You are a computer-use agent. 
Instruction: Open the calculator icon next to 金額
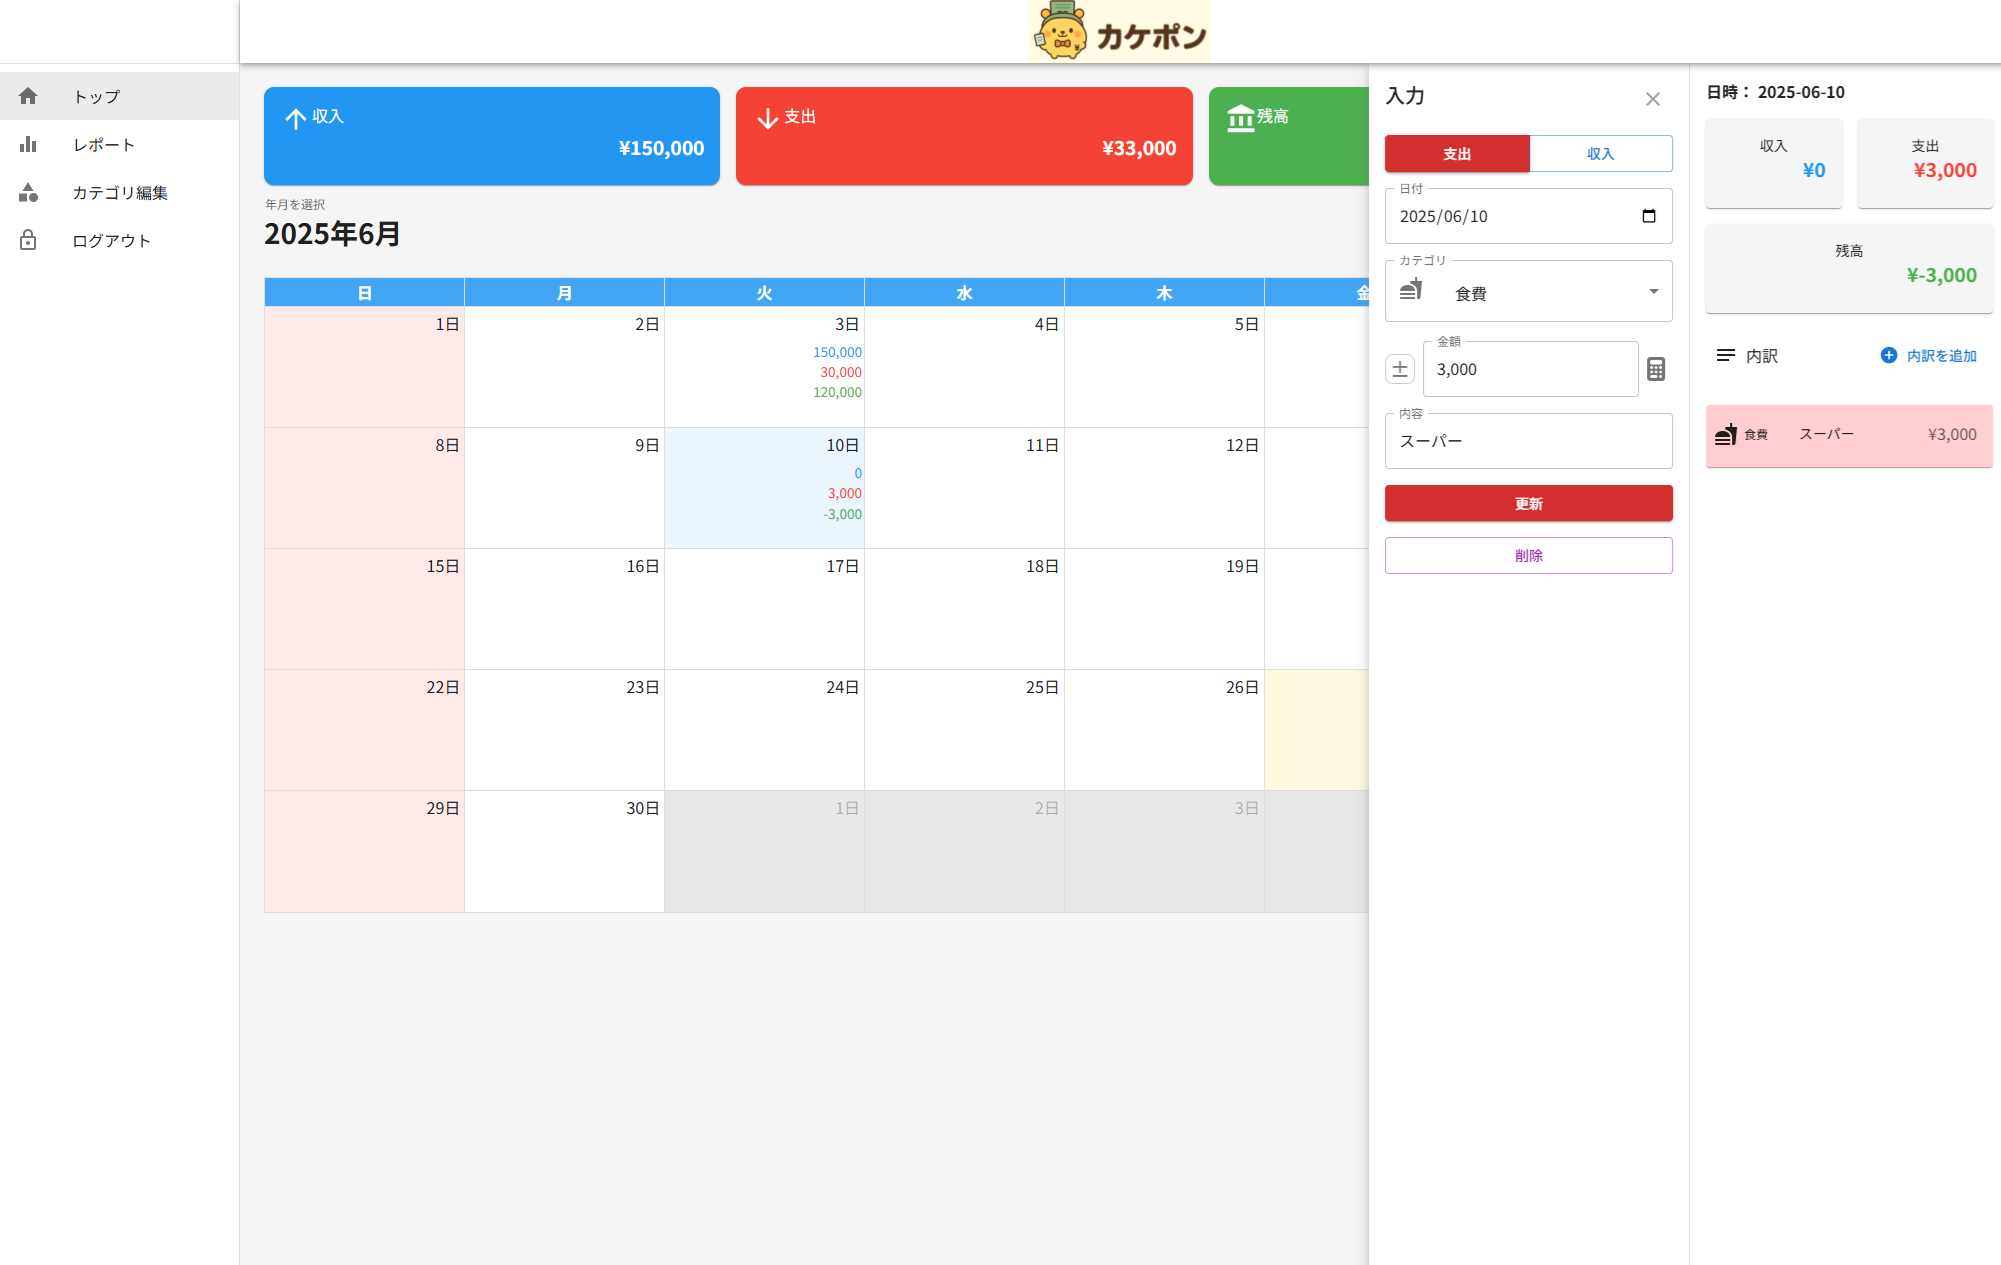[x=1656, y=369]
